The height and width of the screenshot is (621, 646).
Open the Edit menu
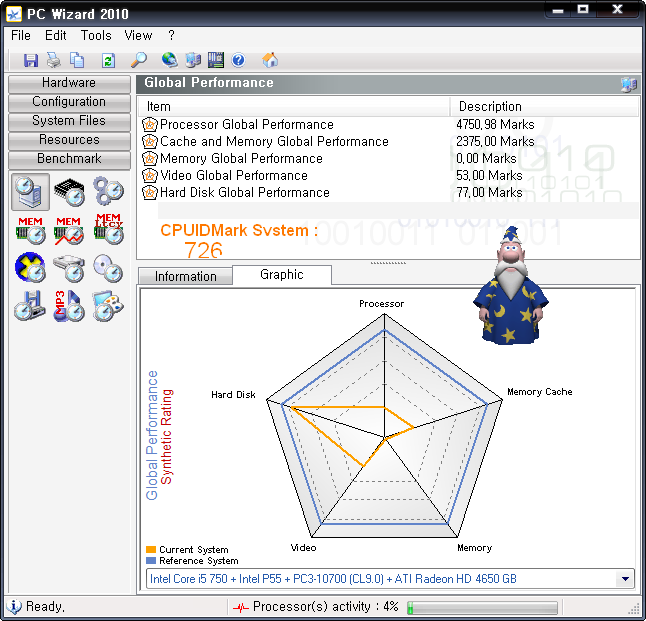(x=56, y=35)
